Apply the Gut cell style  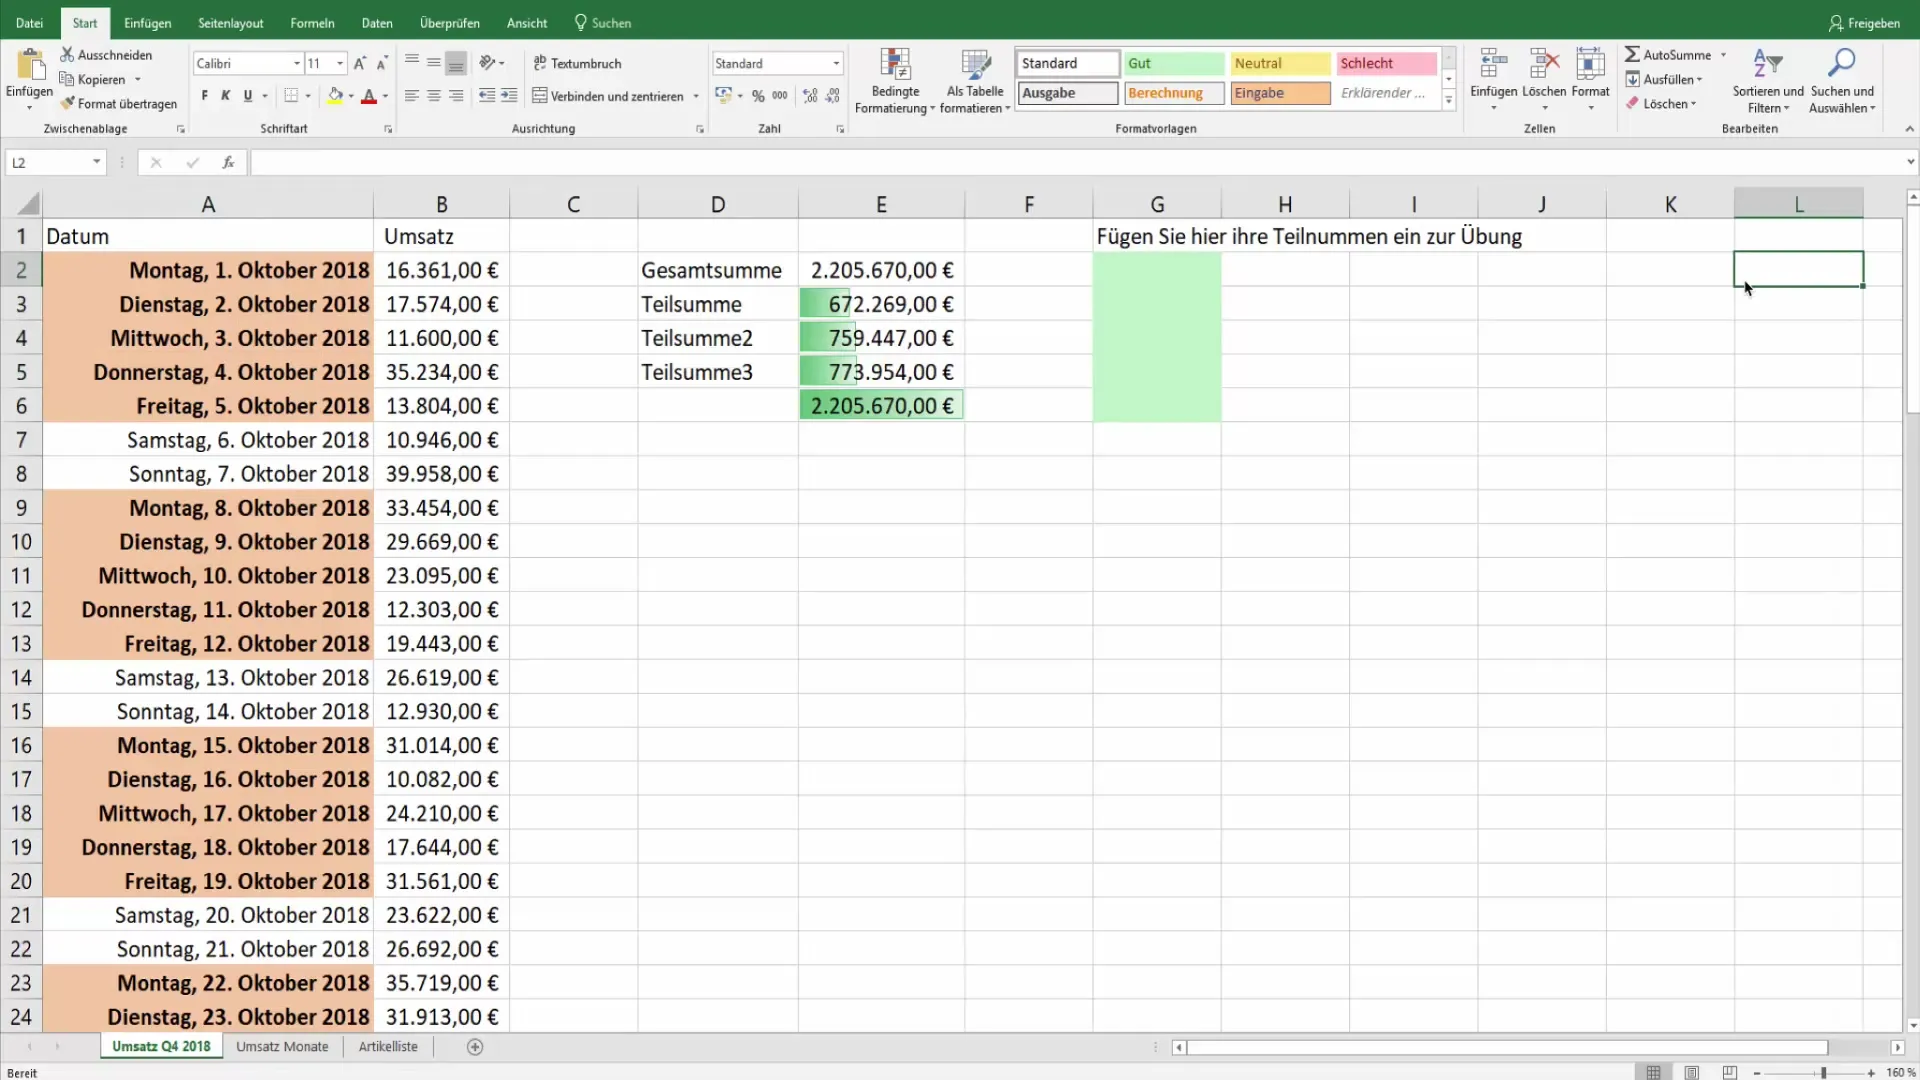tap(1173, 63)
